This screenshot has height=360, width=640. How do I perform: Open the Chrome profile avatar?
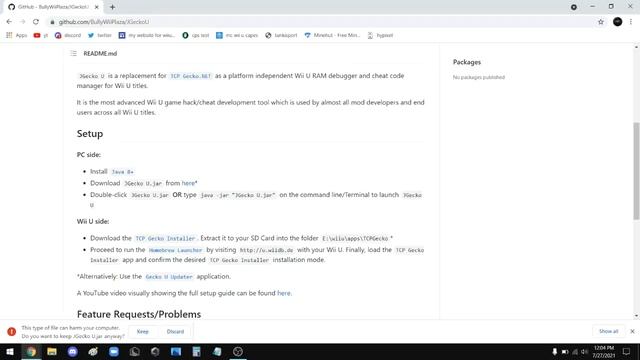pos(618,22)
